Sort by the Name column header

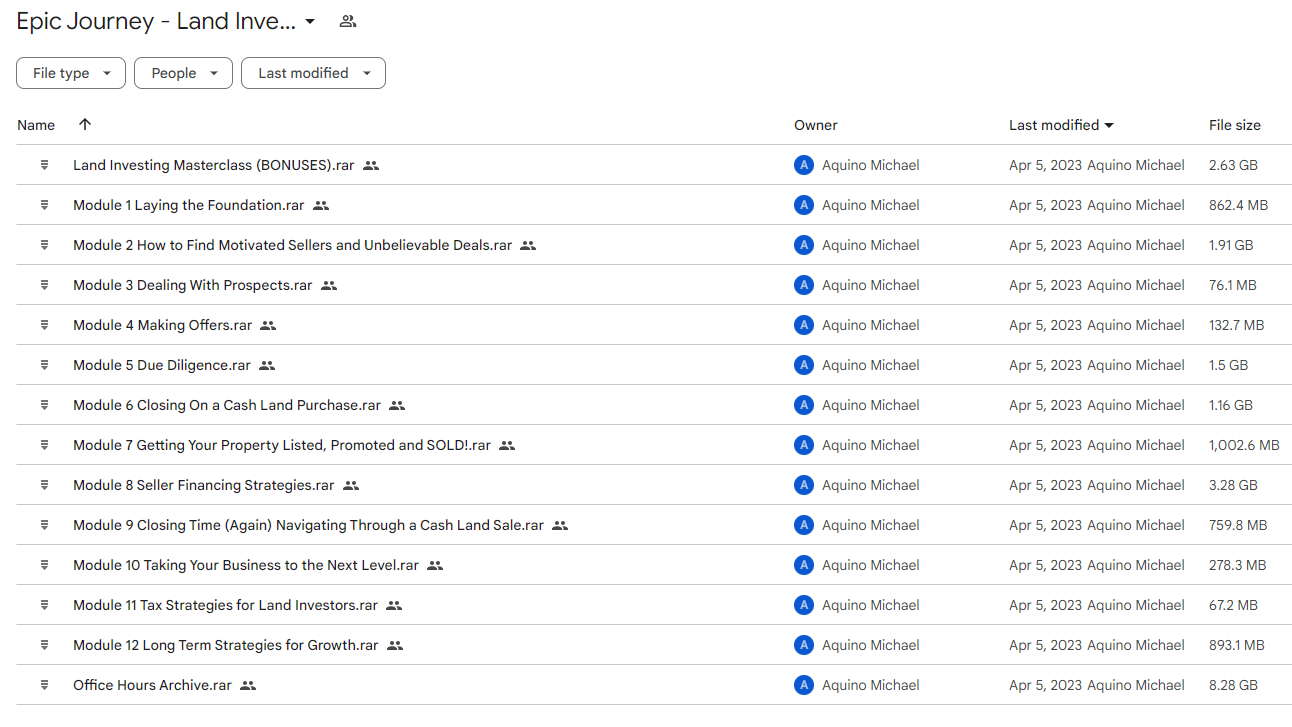coord(36,125)
